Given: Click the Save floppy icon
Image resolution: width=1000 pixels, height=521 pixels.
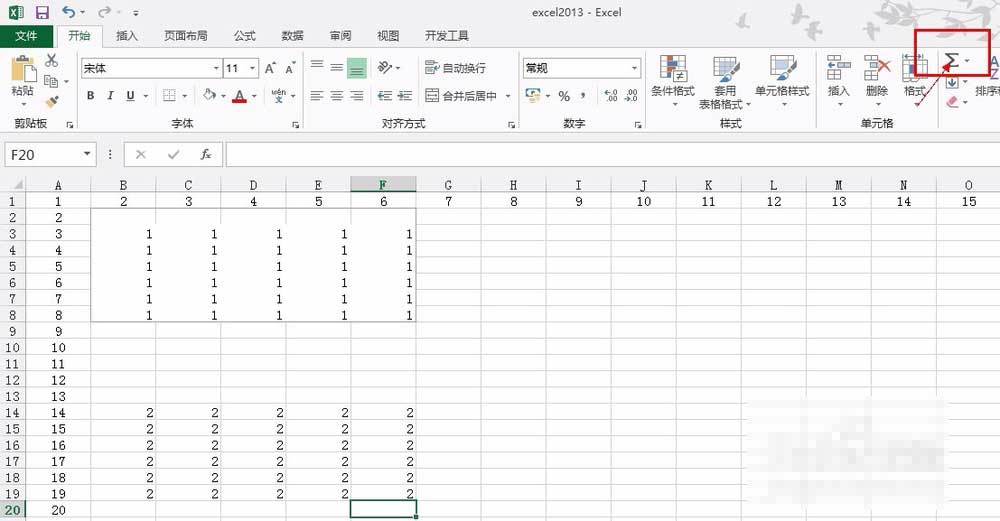Looking at the screenshot, I should (42, 12).
